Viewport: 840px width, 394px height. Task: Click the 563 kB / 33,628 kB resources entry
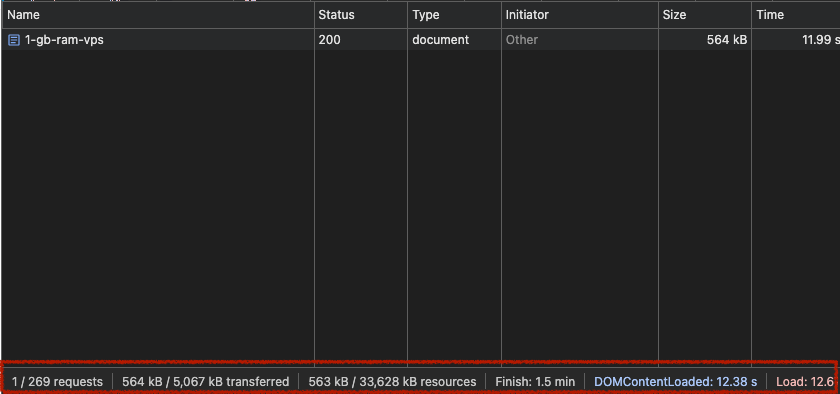tap(392, 382)
